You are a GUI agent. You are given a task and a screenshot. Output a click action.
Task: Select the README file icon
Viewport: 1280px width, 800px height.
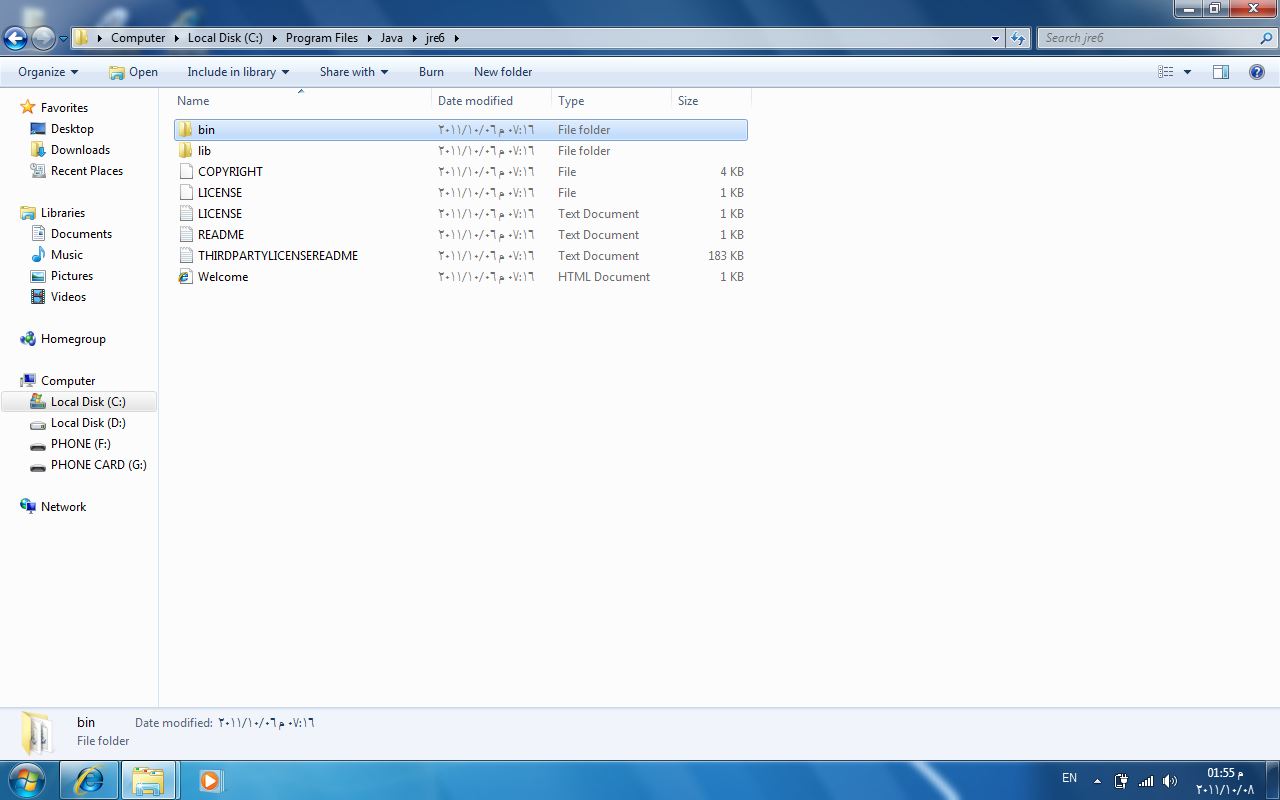pos(185,235)
